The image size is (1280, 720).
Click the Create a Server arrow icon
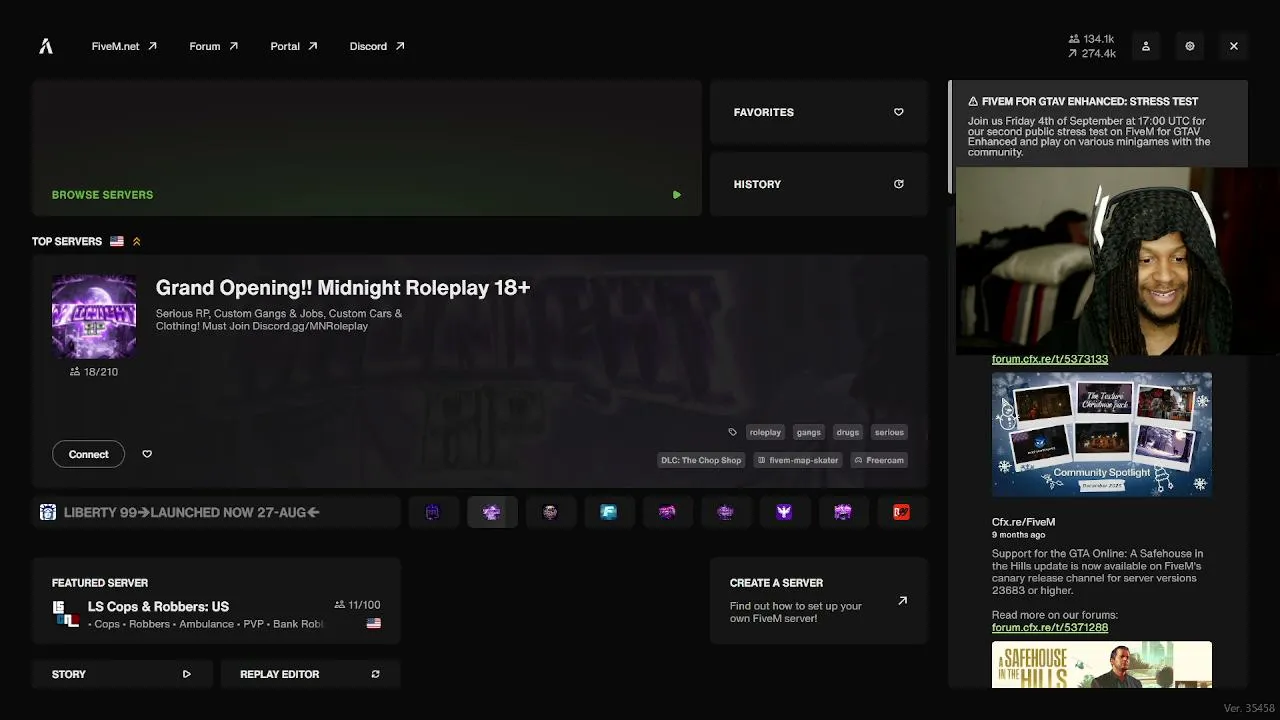[902, 601]
